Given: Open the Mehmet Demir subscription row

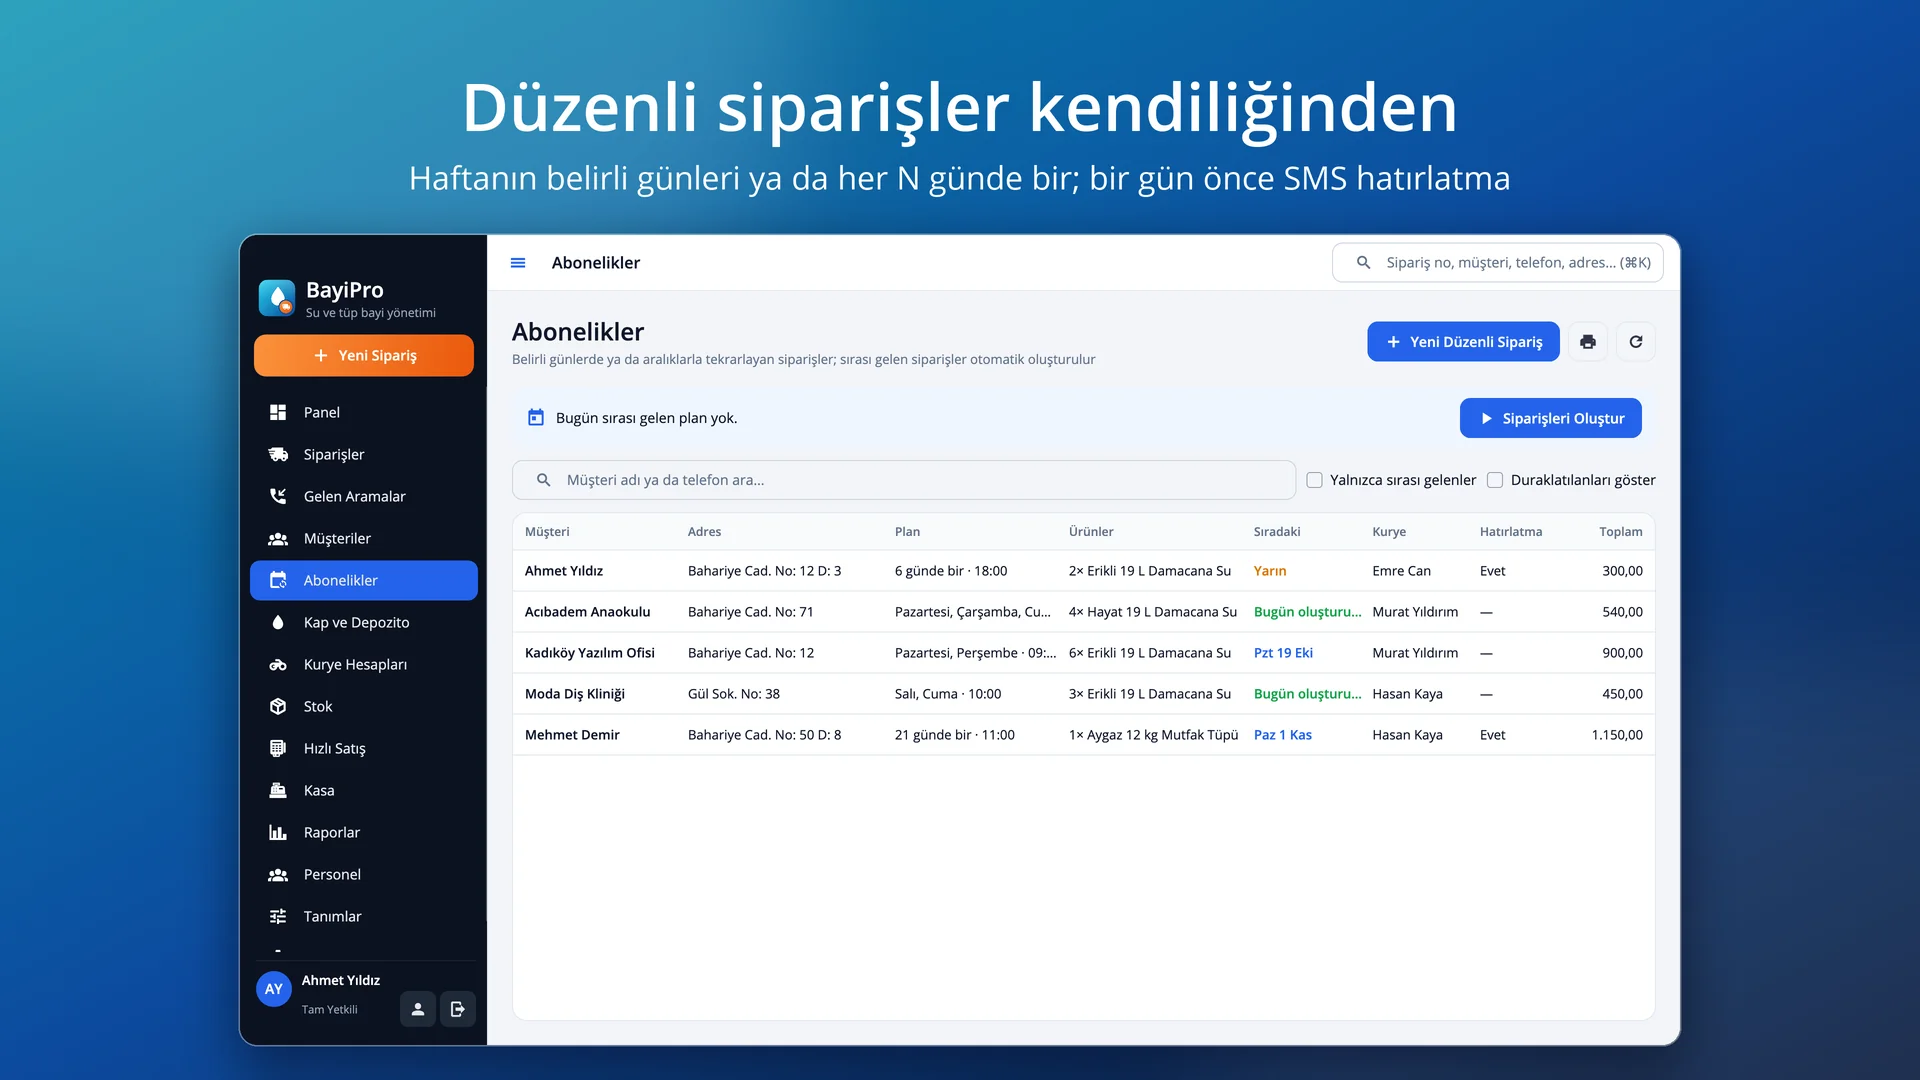Looking at the screenshot, I should click(x=1084, y=735).
